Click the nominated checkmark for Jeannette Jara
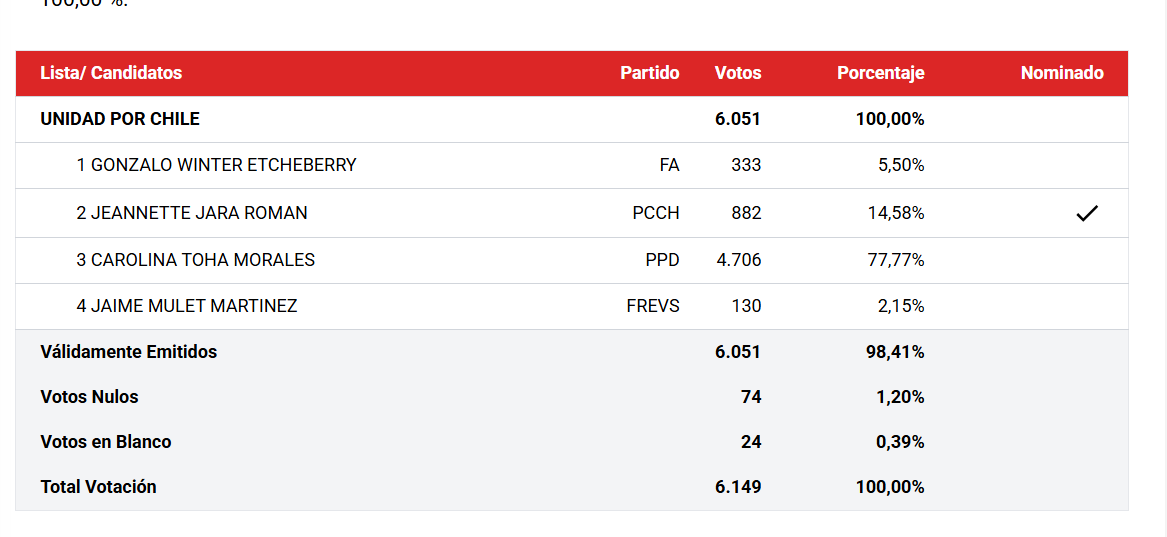Image resolution: width=1167 pixels, height=537 pixels. (1087, 213)
